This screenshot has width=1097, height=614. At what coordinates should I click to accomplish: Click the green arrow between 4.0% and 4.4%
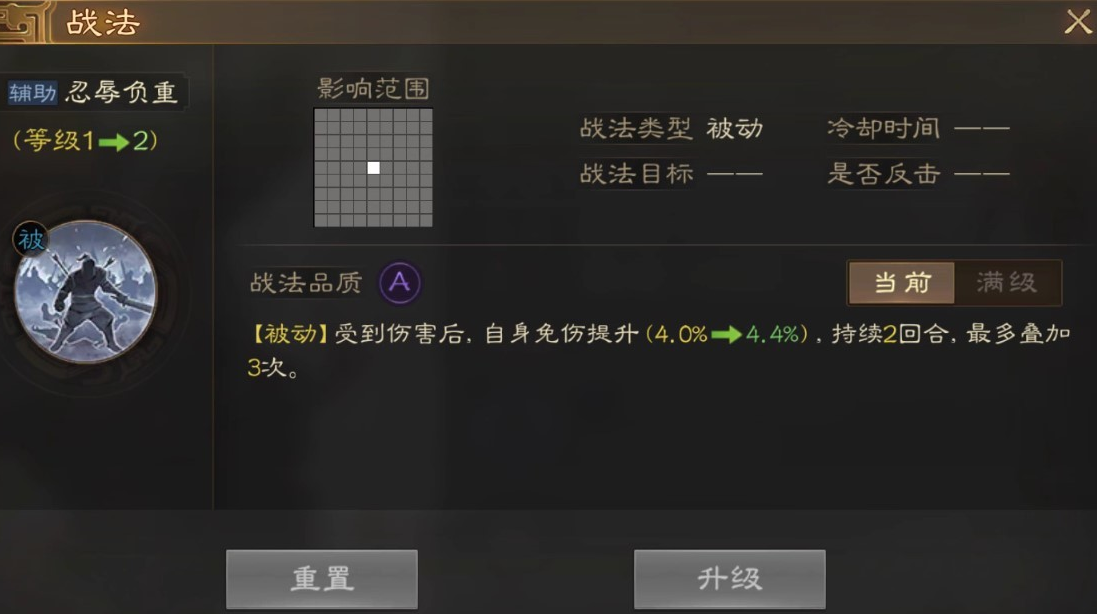click(x=726, y=335)
